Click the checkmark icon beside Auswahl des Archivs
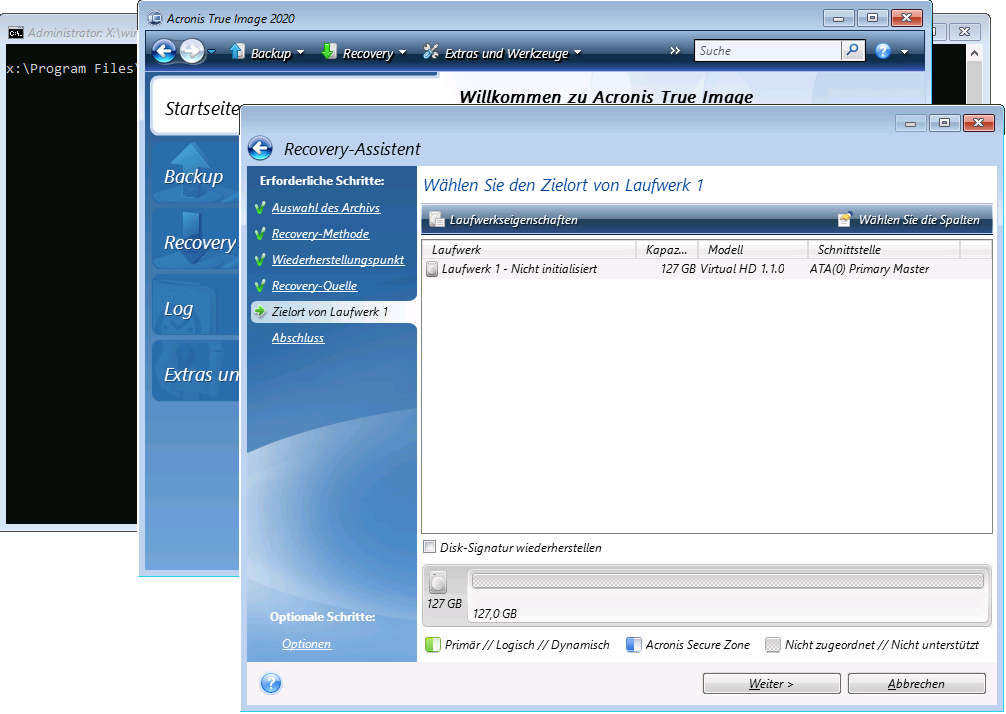This screenshot has width=1006, height=714. 260,208
